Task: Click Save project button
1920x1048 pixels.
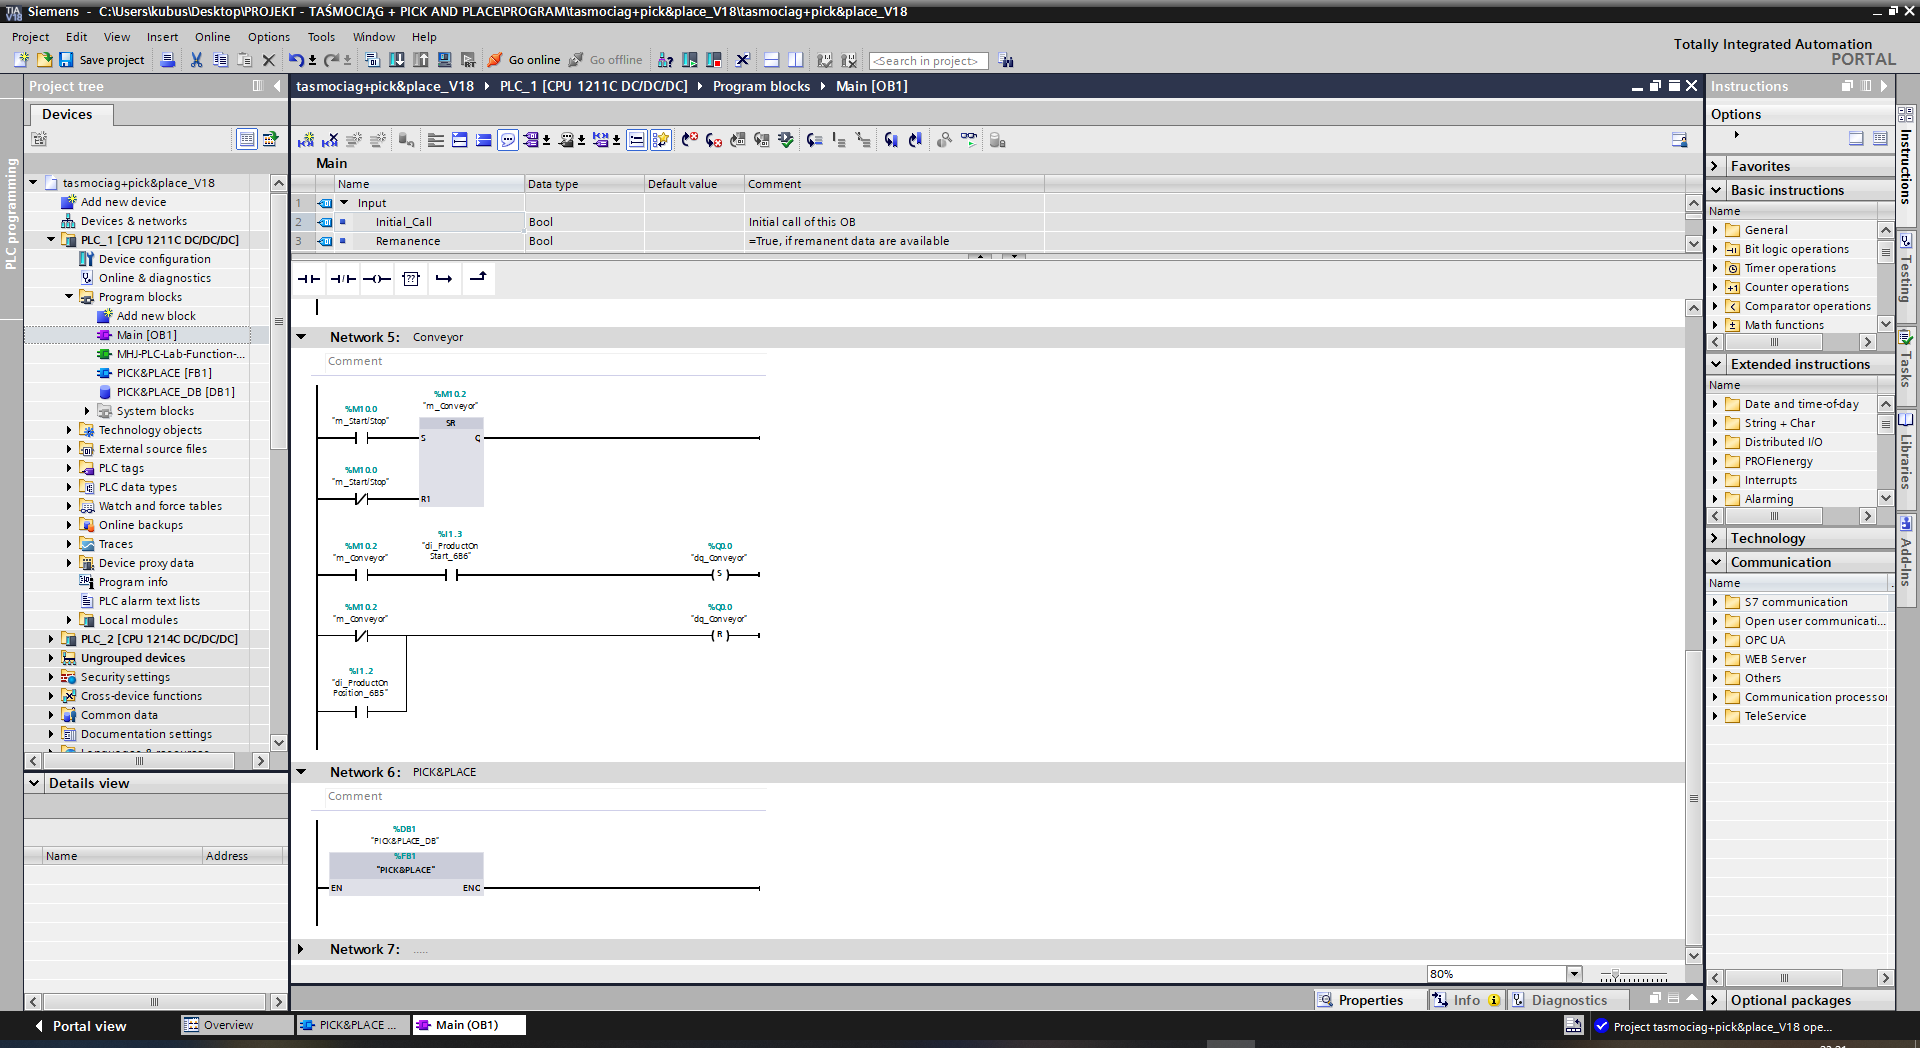Action: pyautogui.click(x=102, y=60)
